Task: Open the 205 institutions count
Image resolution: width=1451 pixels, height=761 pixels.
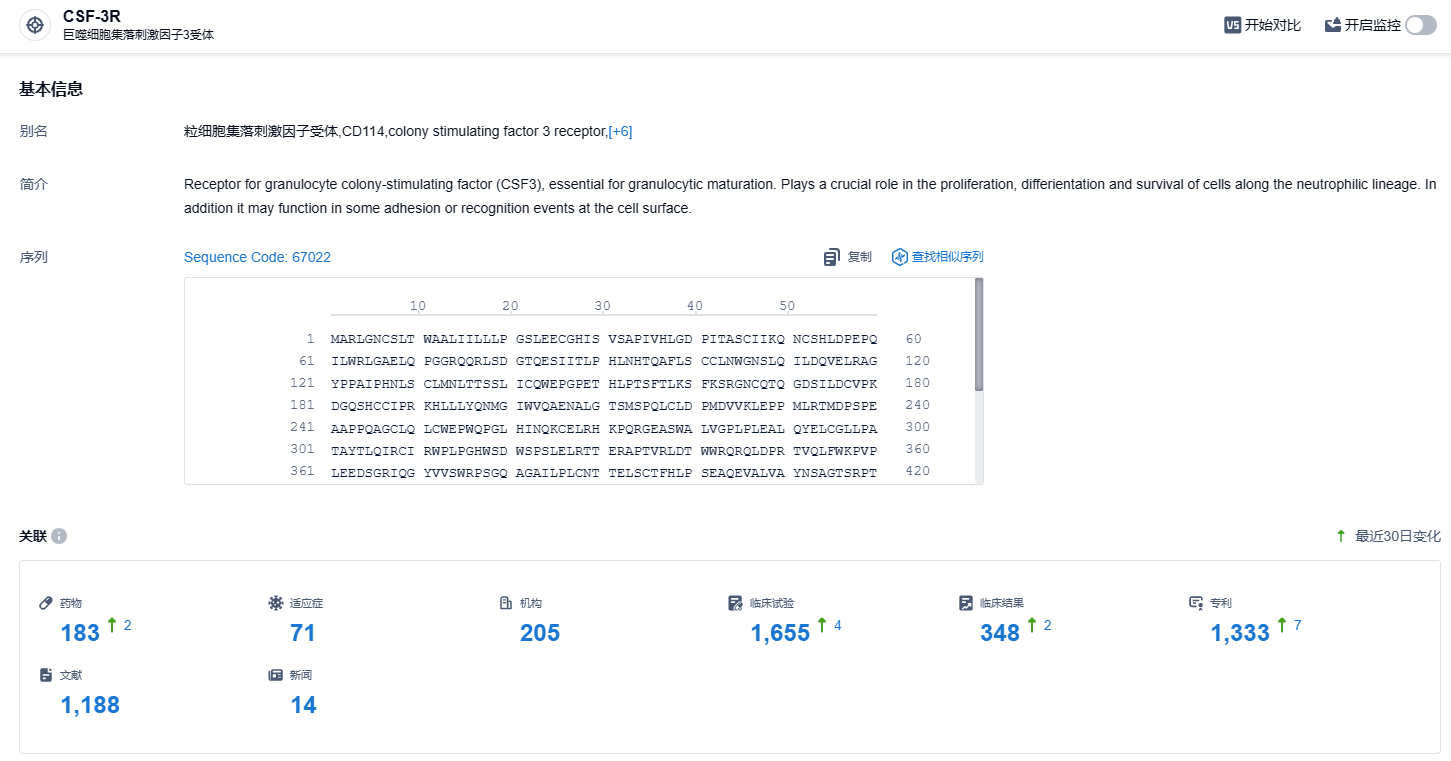Action: [x=540, y=632]
